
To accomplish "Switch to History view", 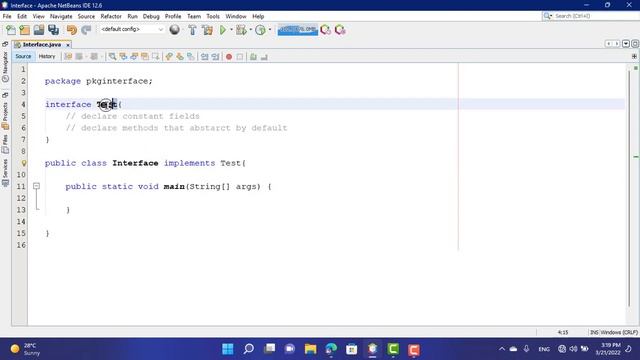I will click(x=47, y=56).
